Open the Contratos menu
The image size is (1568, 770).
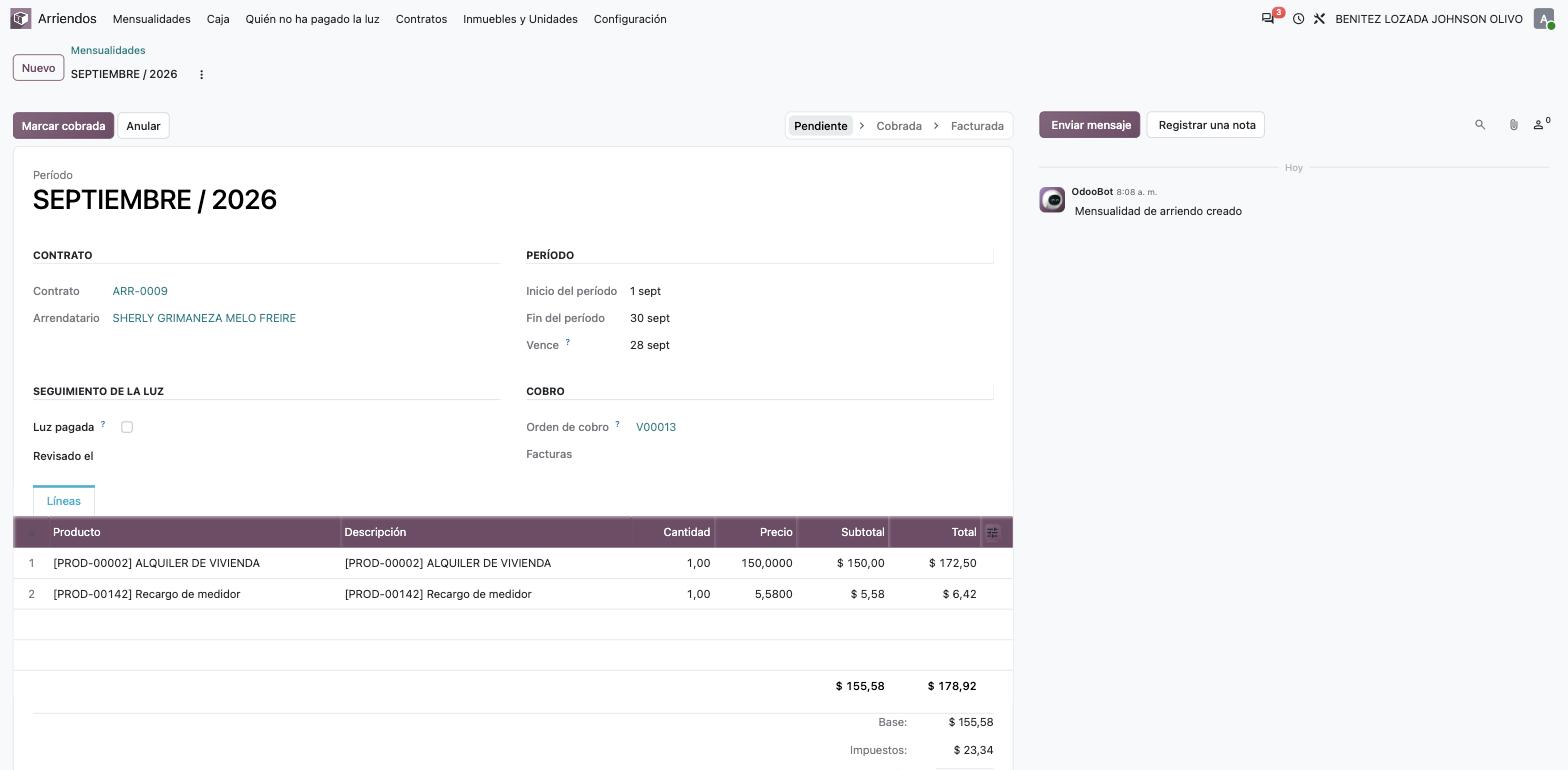[x=421, y=19]
